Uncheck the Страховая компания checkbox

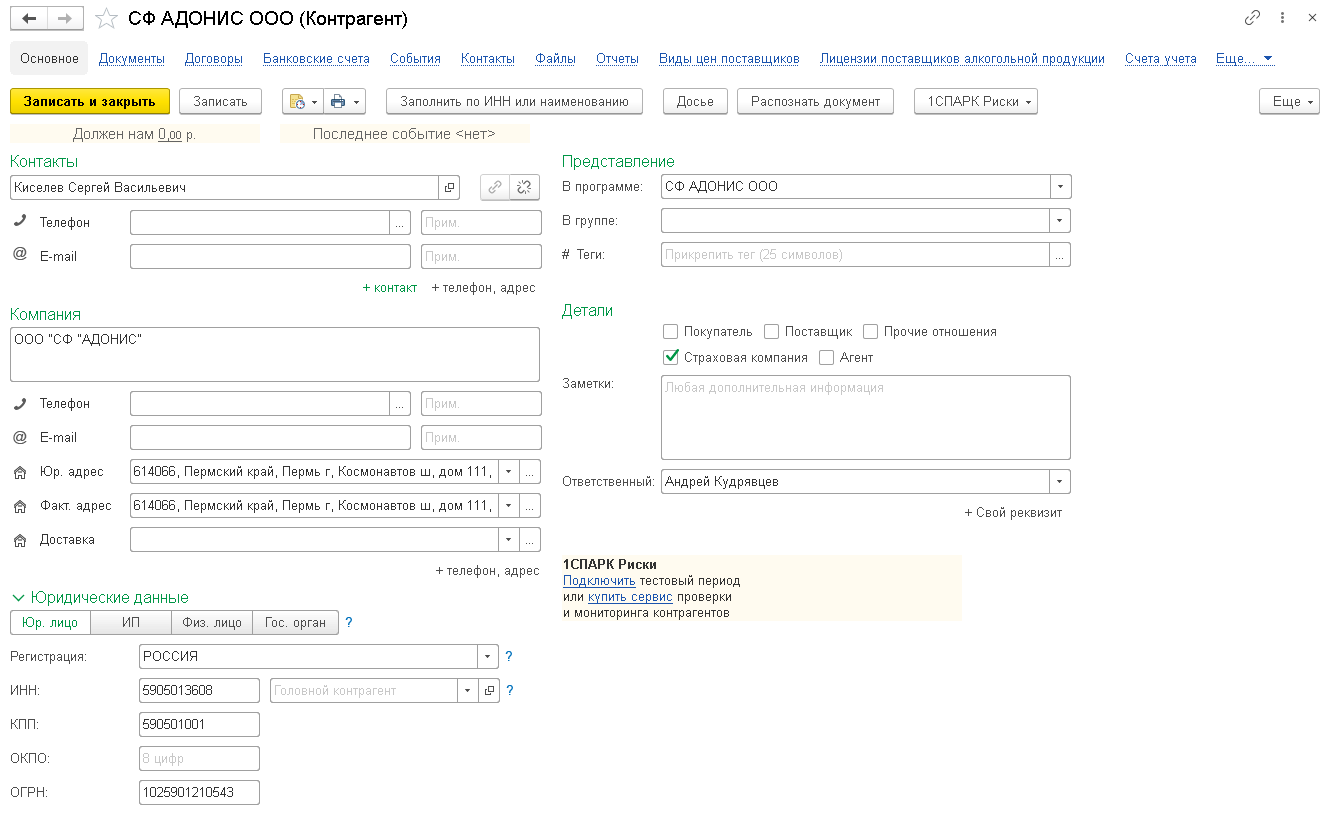pos(671,357)
